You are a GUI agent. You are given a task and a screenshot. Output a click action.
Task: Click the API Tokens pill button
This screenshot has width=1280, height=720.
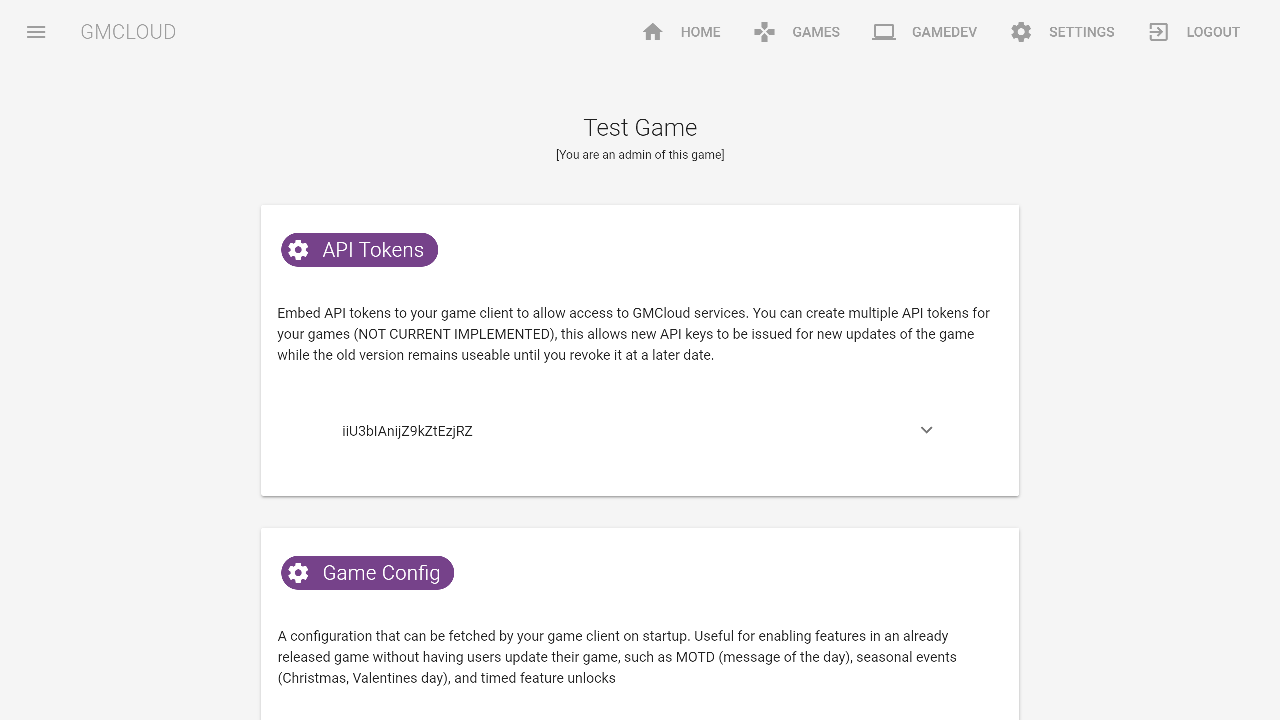[359, 250]
